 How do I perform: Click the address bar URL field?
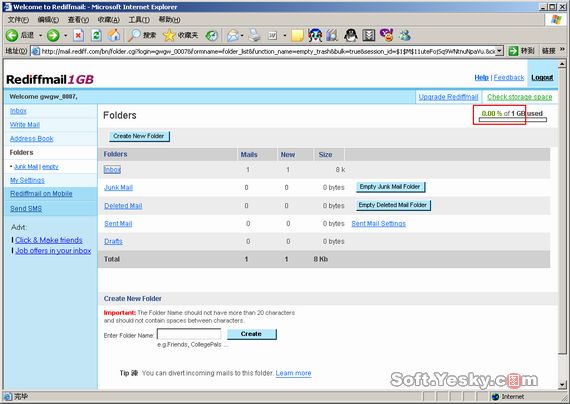(x=267, y=51)
